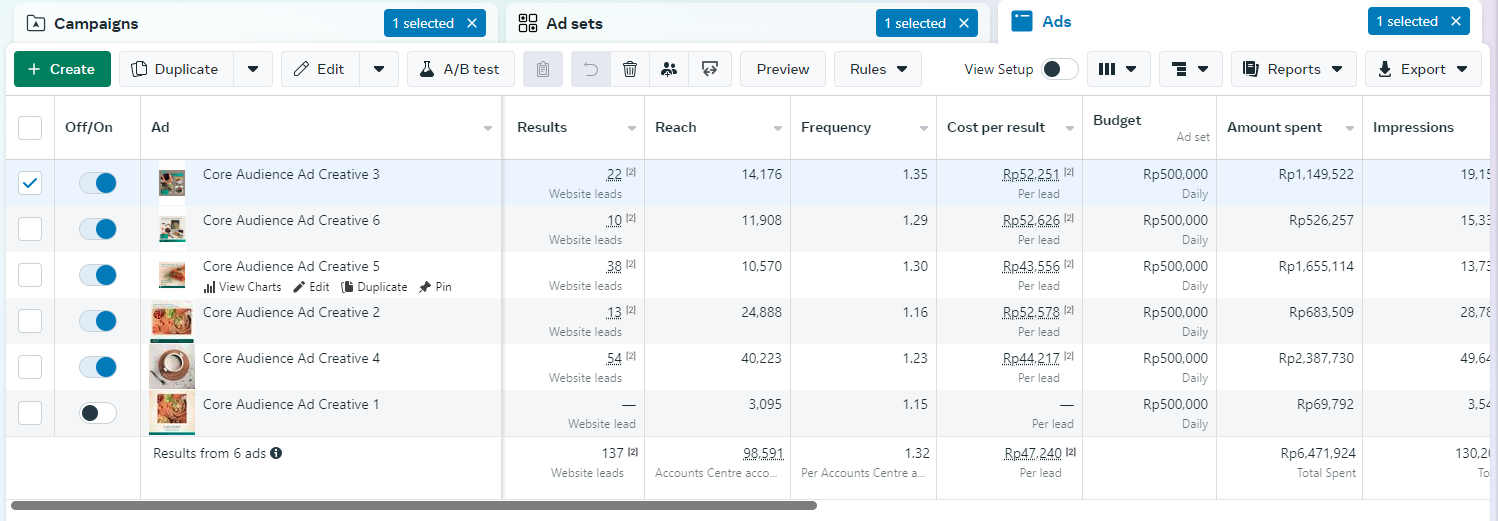The width and height of the screenshot is (1498, 521).
Task: Click the Preview button
Action: (783, 69)
